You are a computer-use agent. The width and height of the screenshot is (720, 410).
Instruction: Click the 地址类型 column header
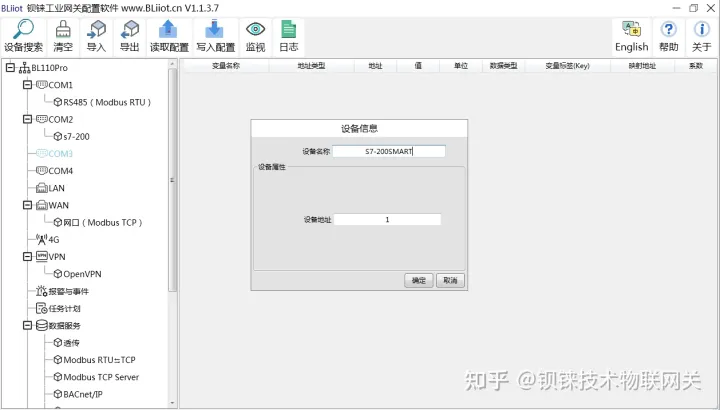311,66
